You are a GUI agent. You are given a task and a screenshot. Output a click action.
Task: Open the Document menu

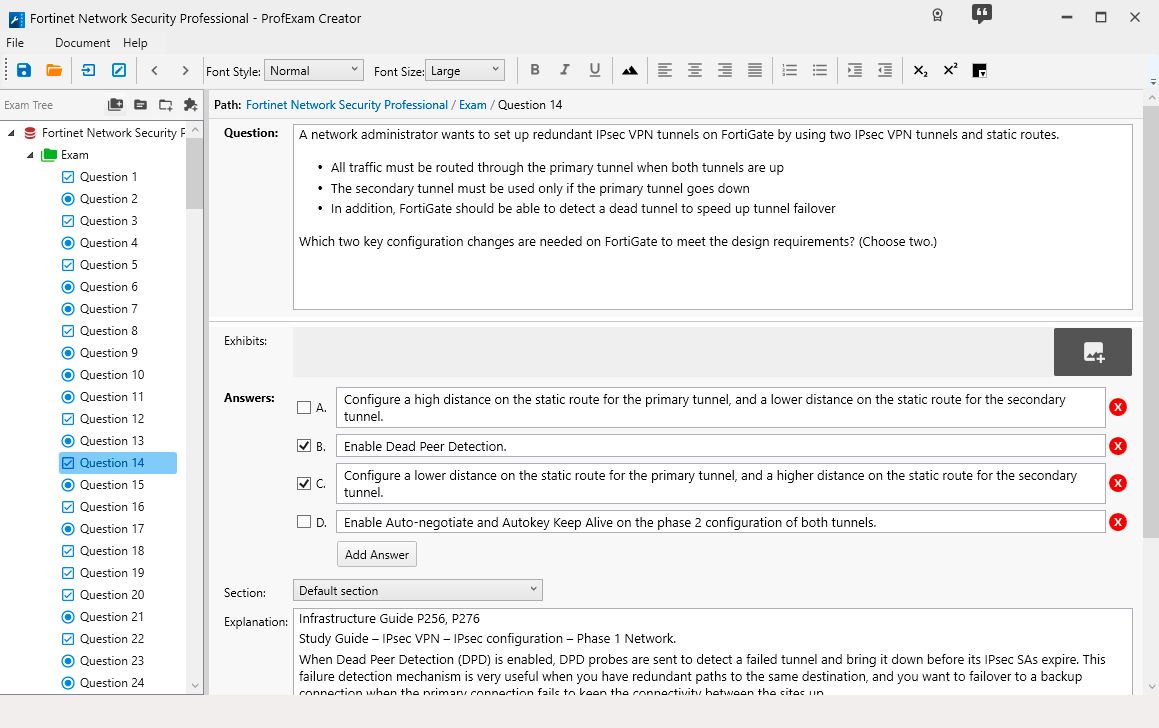(82, 43)
